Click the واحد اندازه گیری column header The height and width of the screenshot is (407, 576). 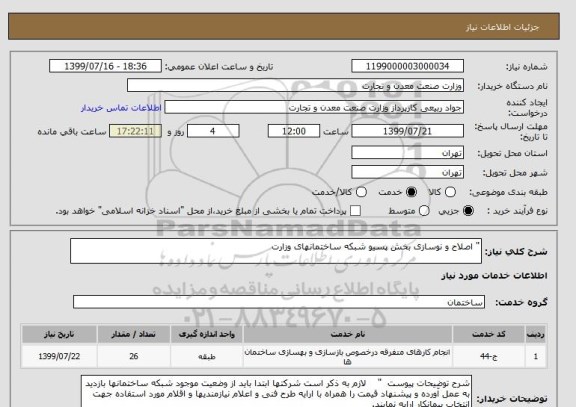[x=206, y=334]
